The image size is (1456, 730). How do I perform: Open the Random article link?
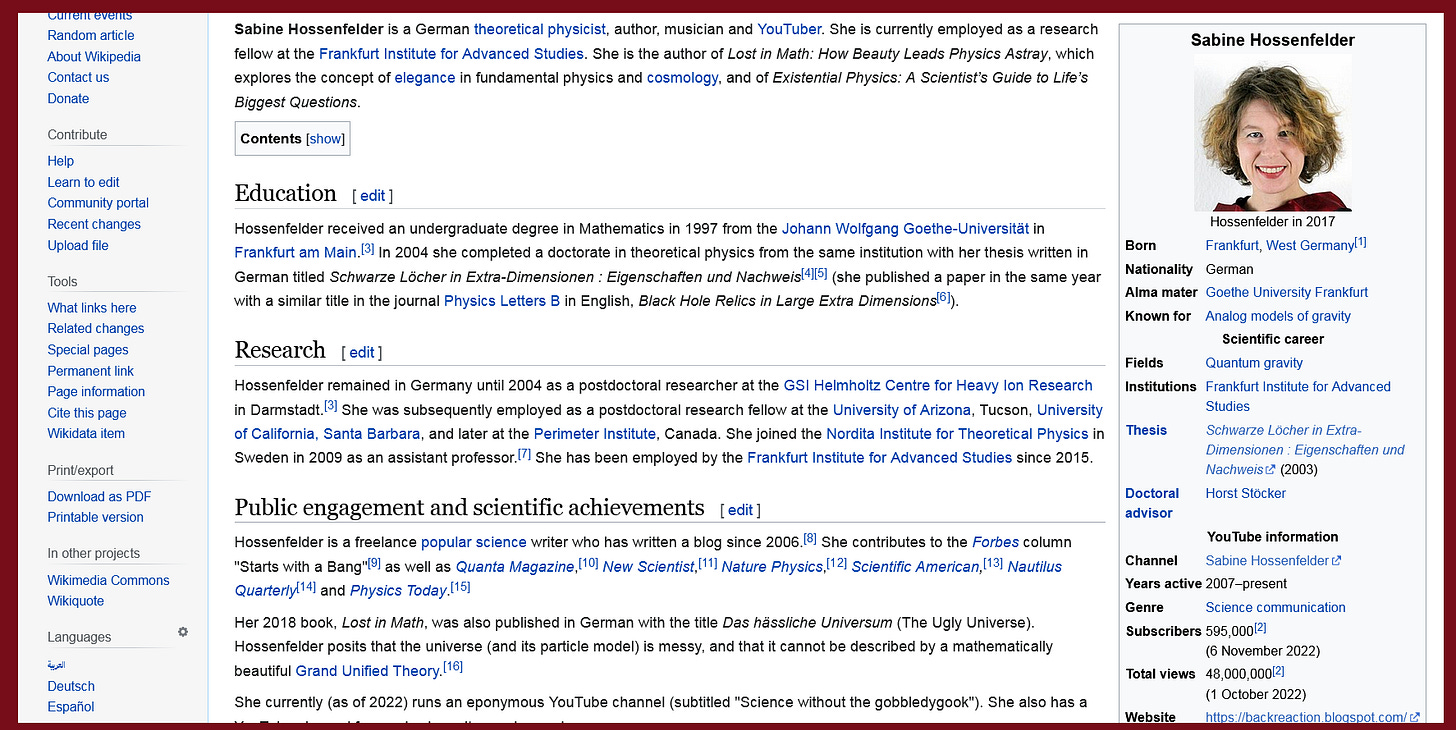pos(91,35)
